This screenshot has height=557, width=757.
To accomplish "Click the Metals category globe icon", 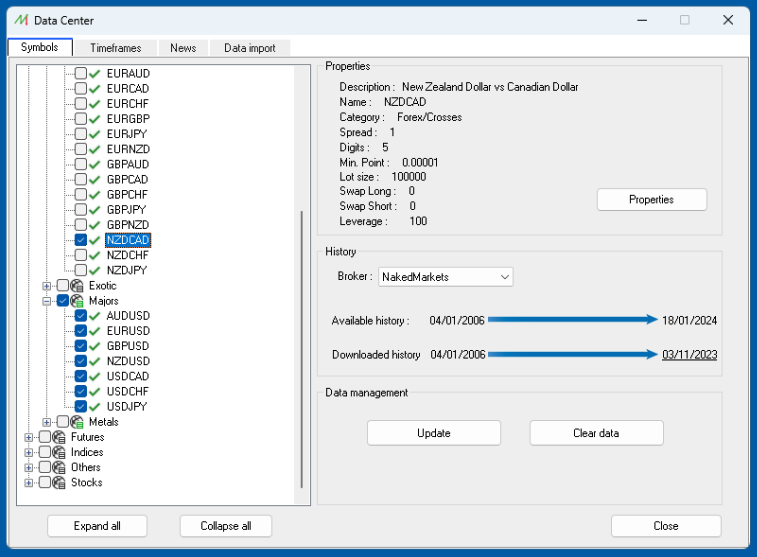I will (78, 422).
